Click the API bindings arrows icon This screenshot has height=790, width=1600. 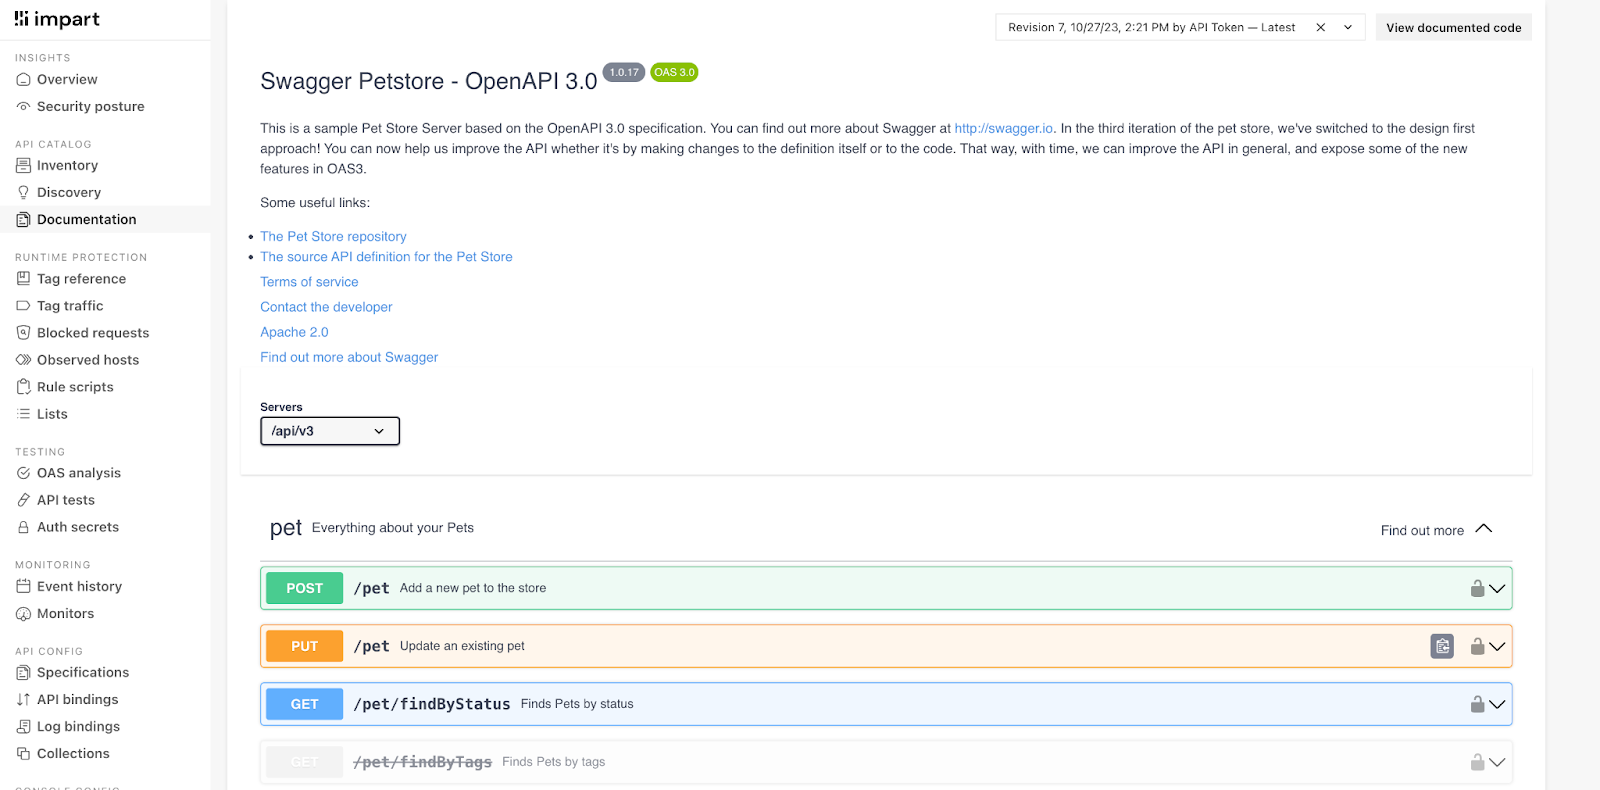click(23, 700)
